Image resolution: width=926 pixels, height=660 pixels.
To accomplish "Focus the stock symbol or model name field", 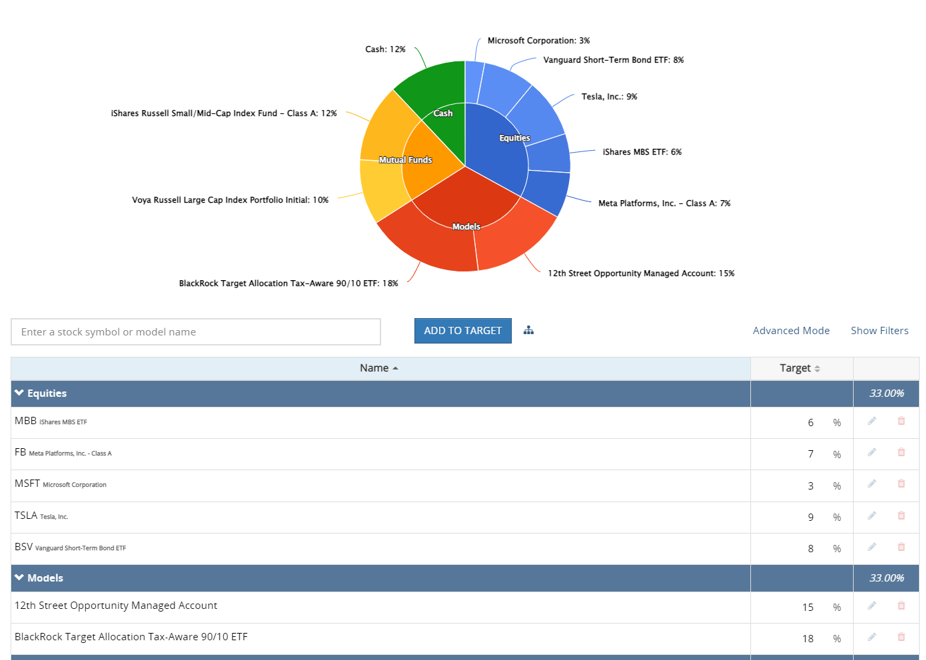I will click(195, 332).
